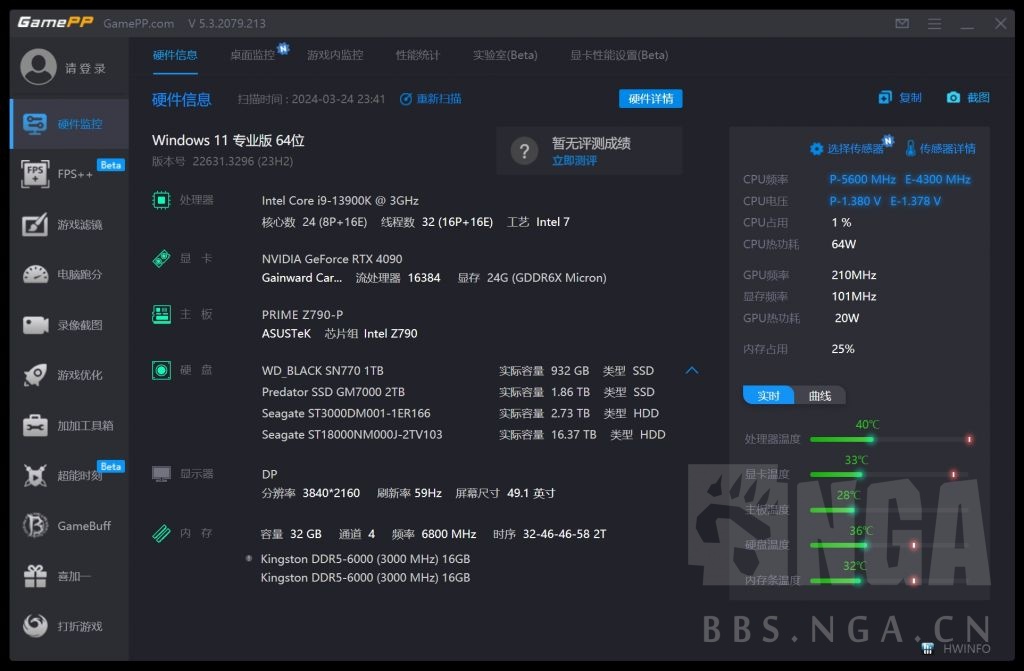Open 传感器详情 sensor details
Screen dimensions: 1024x671
(943, 147)
